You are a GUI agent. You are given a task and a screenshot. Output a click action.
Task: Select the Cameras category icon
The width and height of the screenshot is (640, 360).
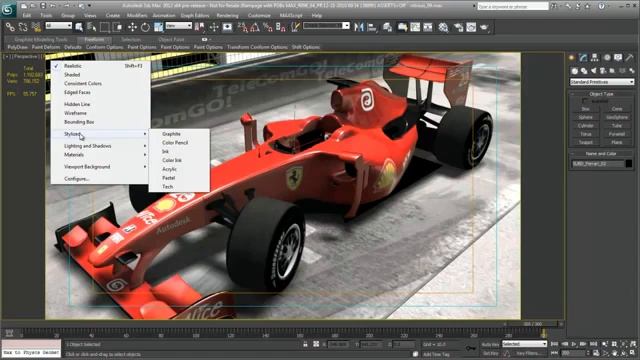tap(603, 71)
